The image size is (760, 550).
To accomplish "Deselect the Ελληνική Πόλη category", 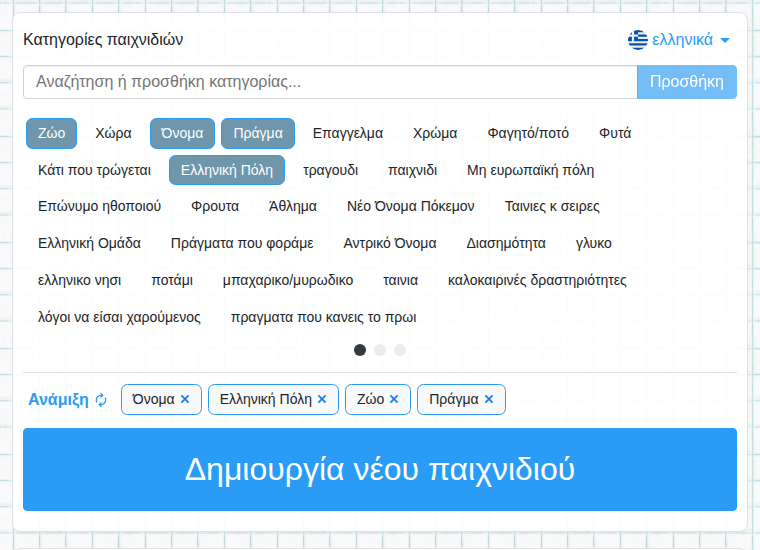I will [227, 170].
